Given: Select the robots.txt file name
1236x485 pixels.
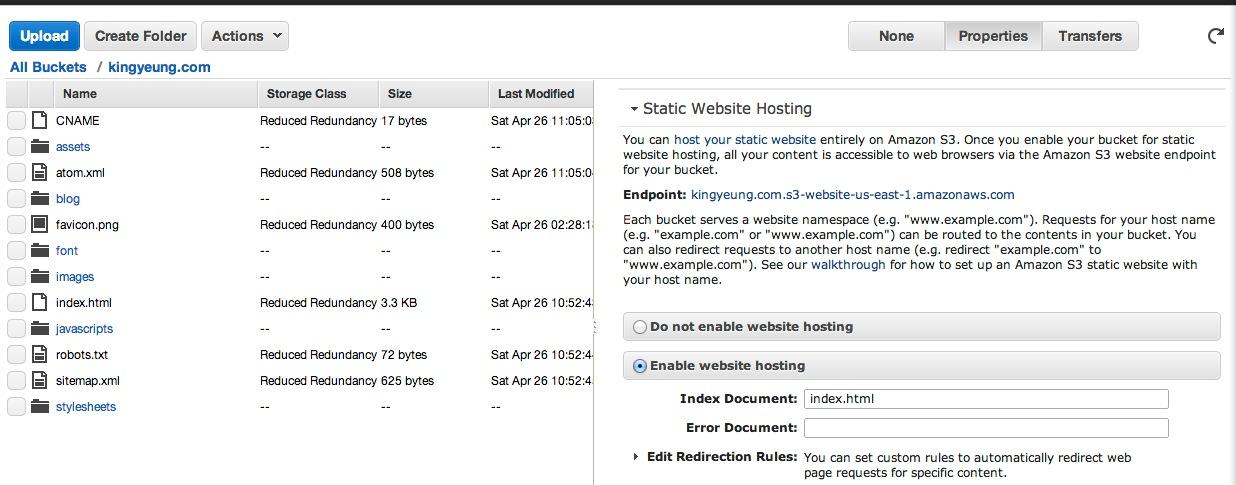Looking at the screenshot, I should 82,355.
